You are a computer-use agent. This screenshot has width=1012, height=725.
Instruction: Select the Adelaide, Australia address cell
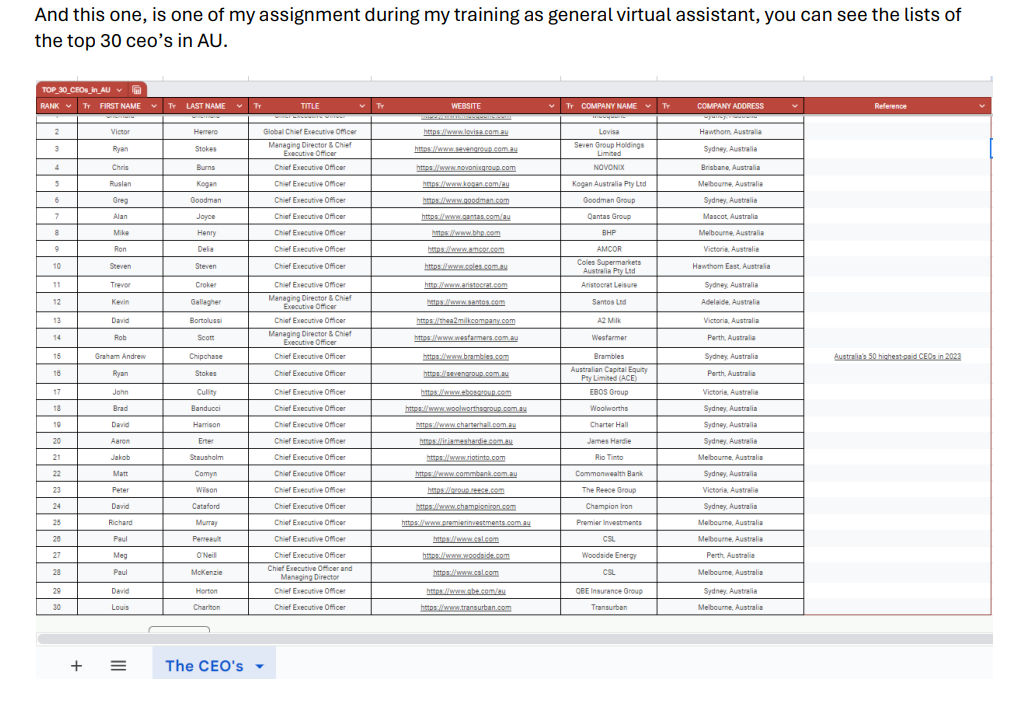(x=731, y=302)
